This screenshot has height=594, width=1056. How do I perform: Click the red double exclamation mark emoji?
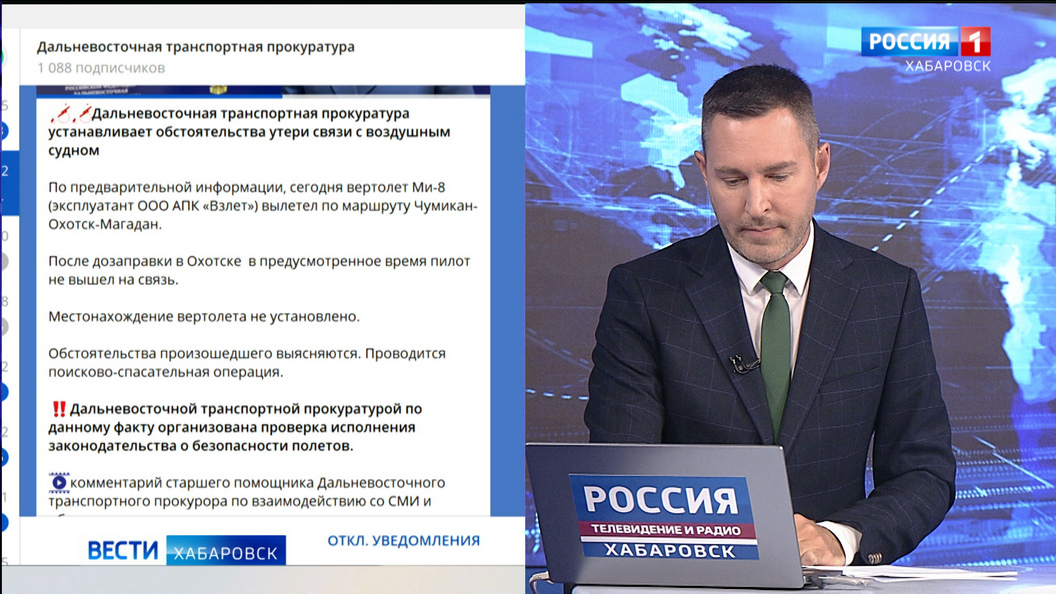pos(59,409)
